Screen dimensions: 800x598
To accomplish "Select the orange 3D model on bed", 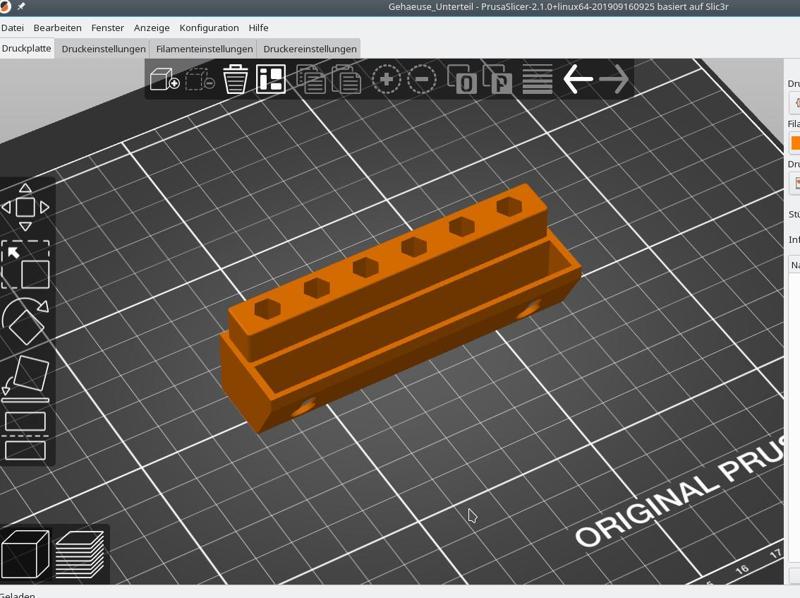I will 400,307.
